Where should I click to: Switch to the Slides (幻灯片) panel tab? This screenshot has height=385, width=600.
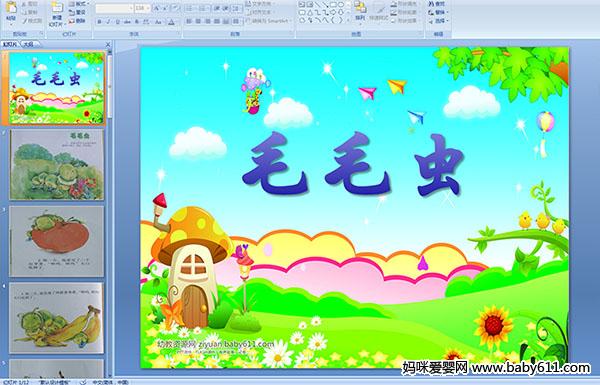click(x=10, y=44)
